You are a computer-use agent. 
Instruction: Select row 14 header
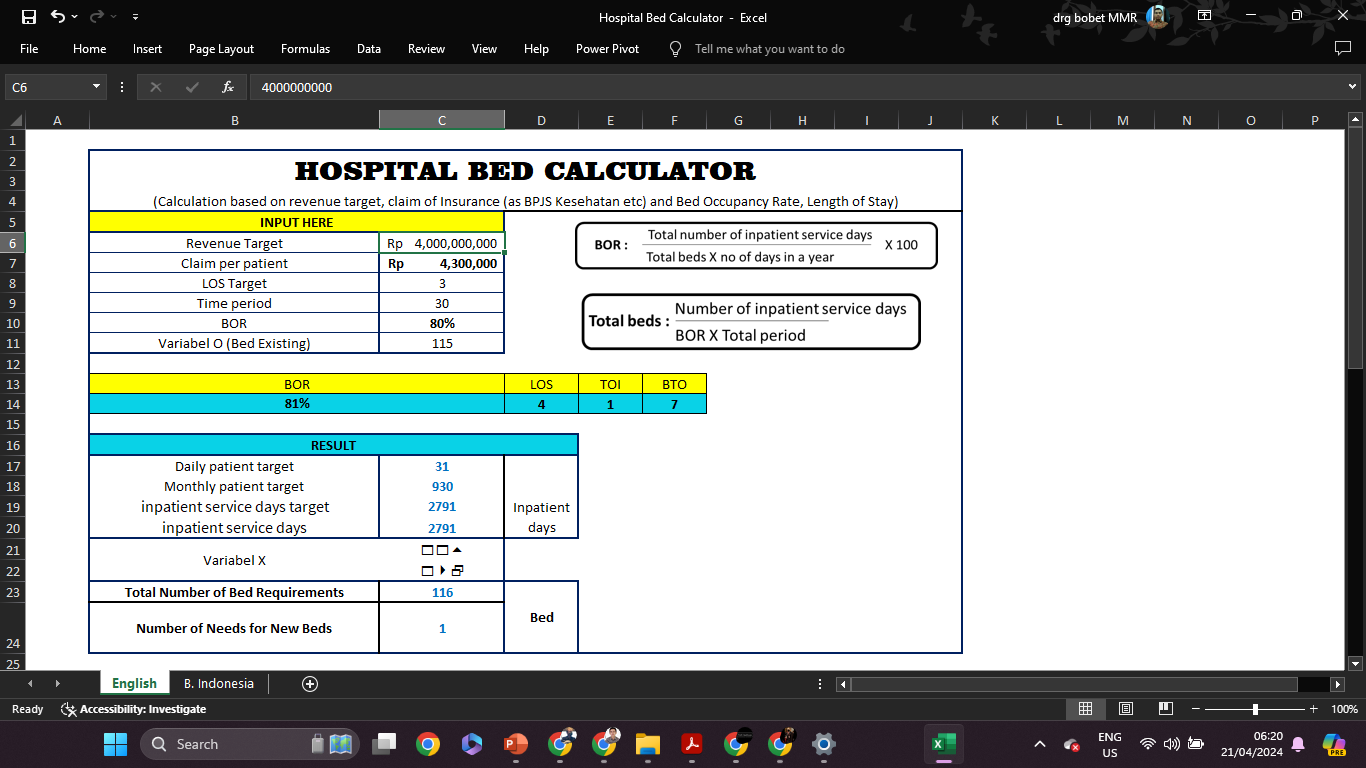coord(12,404)
